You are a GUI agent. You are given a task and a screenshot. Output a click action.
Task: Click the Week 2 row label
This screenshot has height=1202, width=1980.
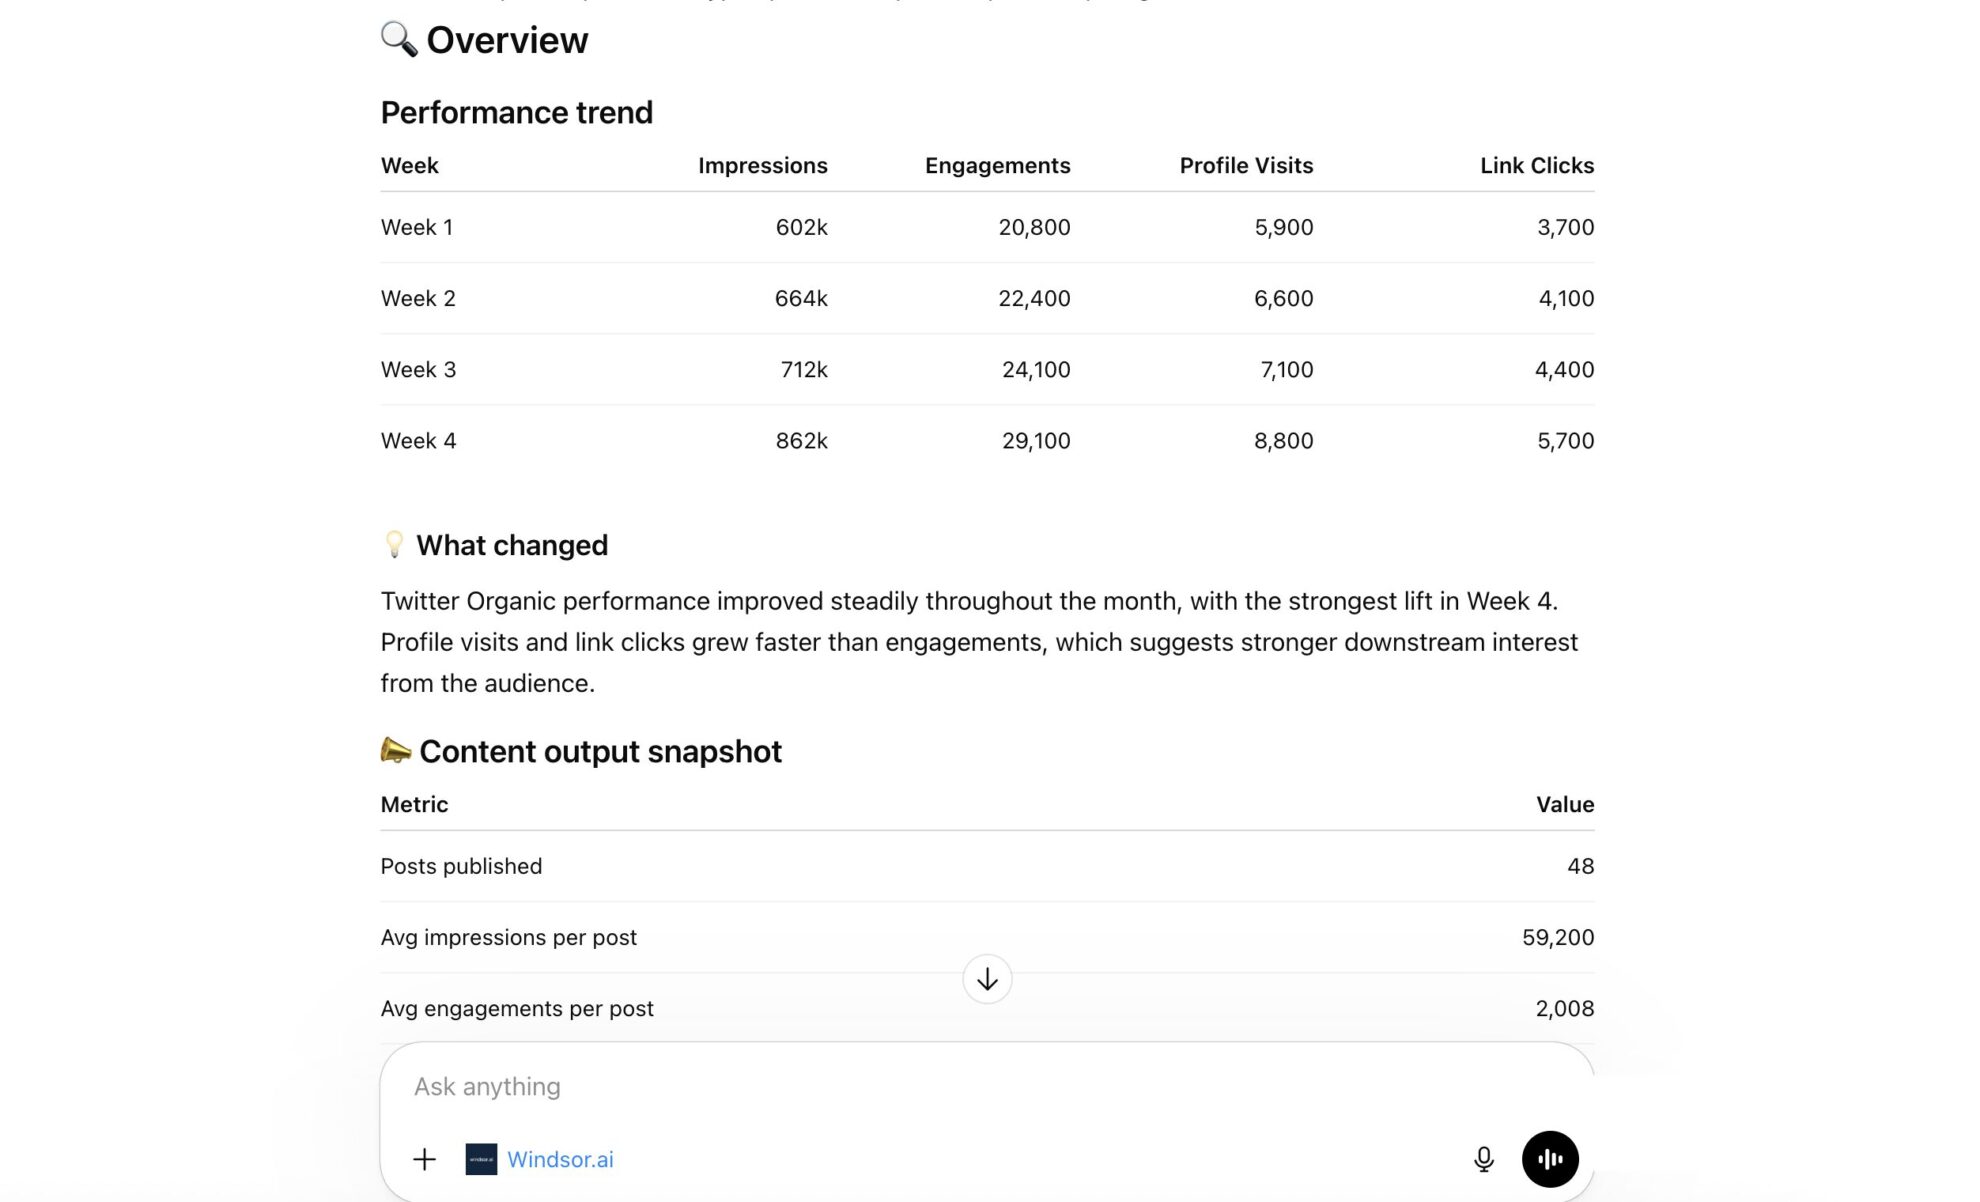418,298
